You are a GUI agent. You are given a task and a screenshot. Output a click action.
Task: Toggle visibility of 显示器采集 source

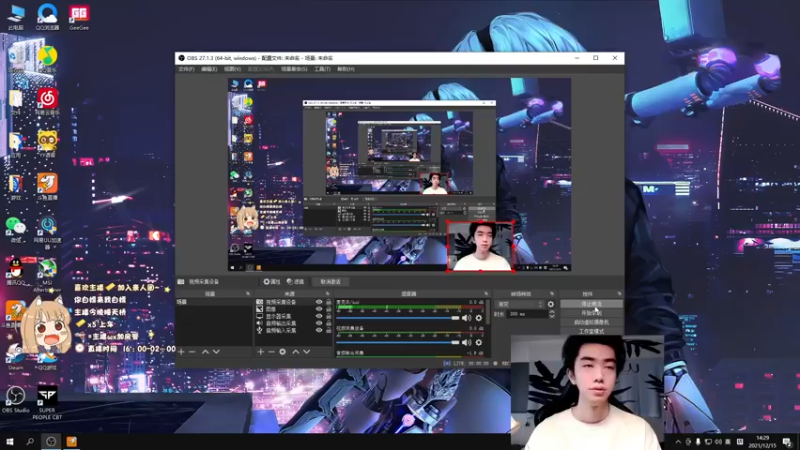pyautogui.click(x=319, y=316)
